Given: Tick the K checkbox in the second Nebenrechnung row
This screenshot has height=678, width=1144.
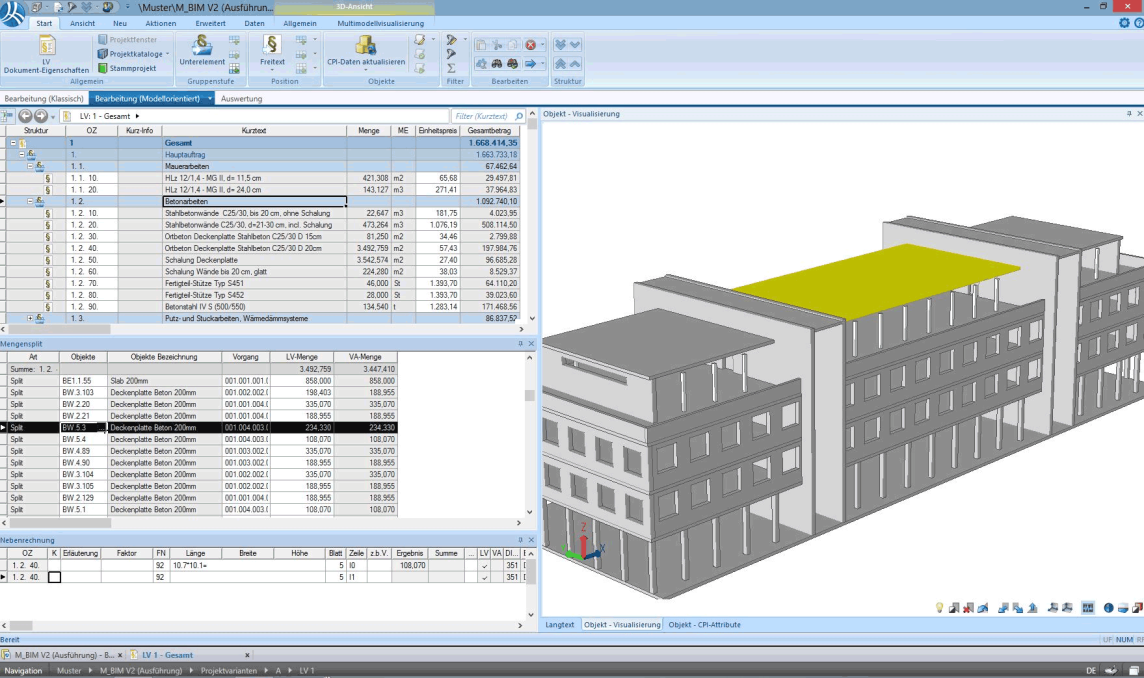Looking at the screenshot, I should [x=54, y=577].
